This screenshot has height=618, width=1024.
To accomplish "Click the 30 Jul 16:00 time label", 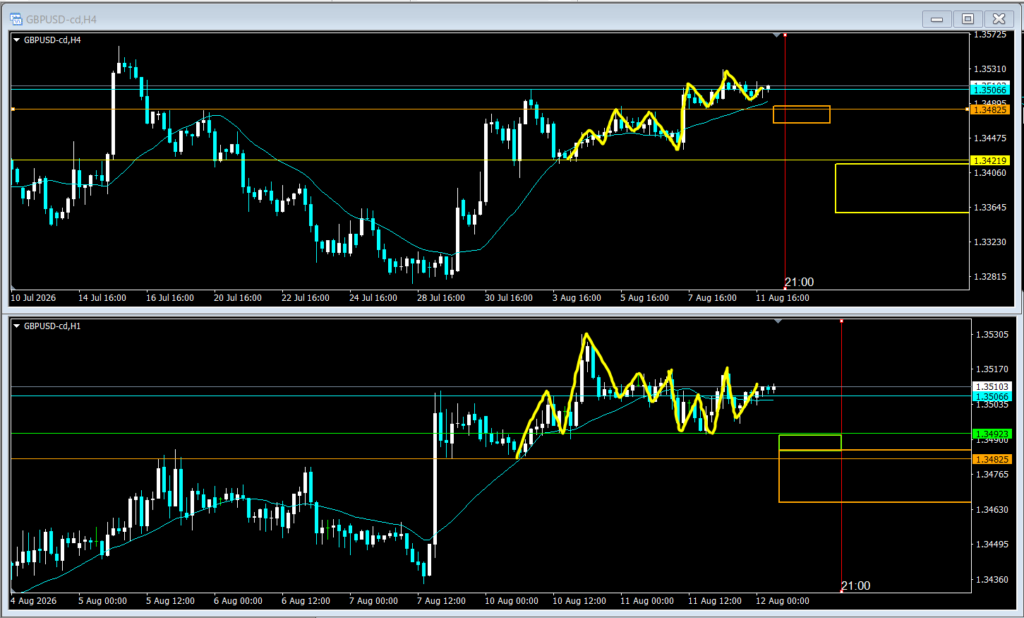I will pos(508,298).
